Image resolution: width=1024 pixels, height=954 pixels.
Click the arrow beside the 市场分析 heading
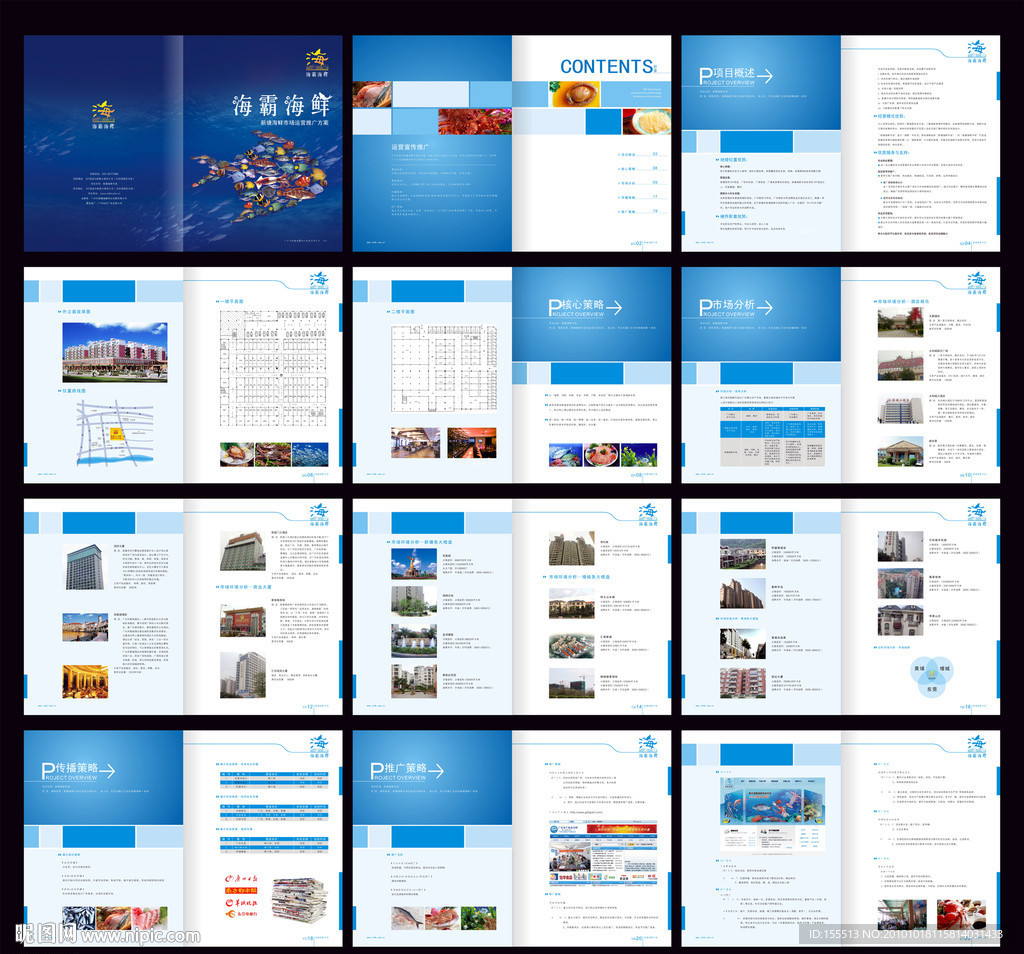point(765,308)
